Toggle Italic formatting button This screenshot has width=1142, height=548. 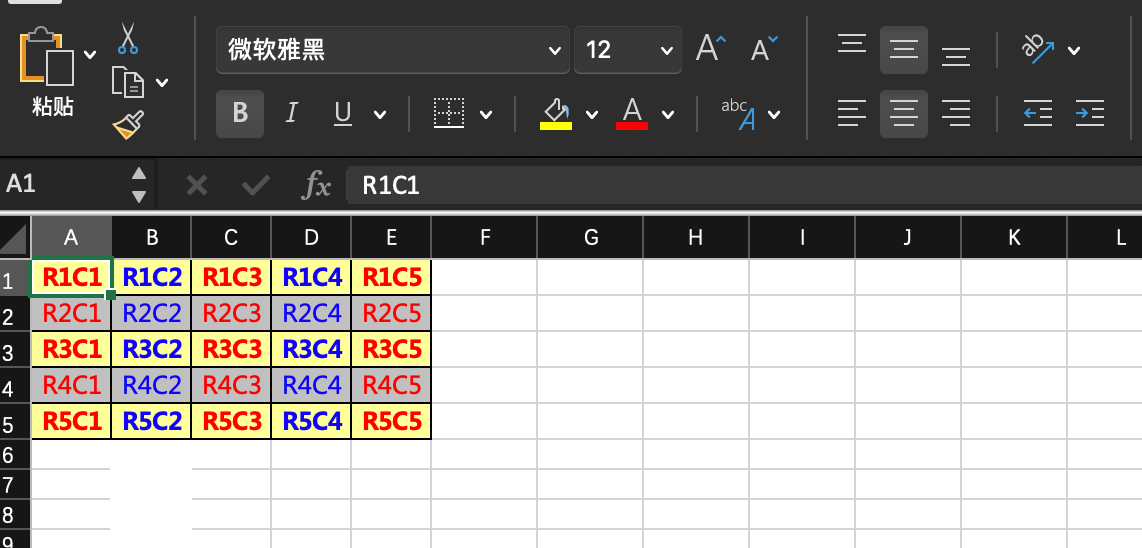tap(292, 113)
